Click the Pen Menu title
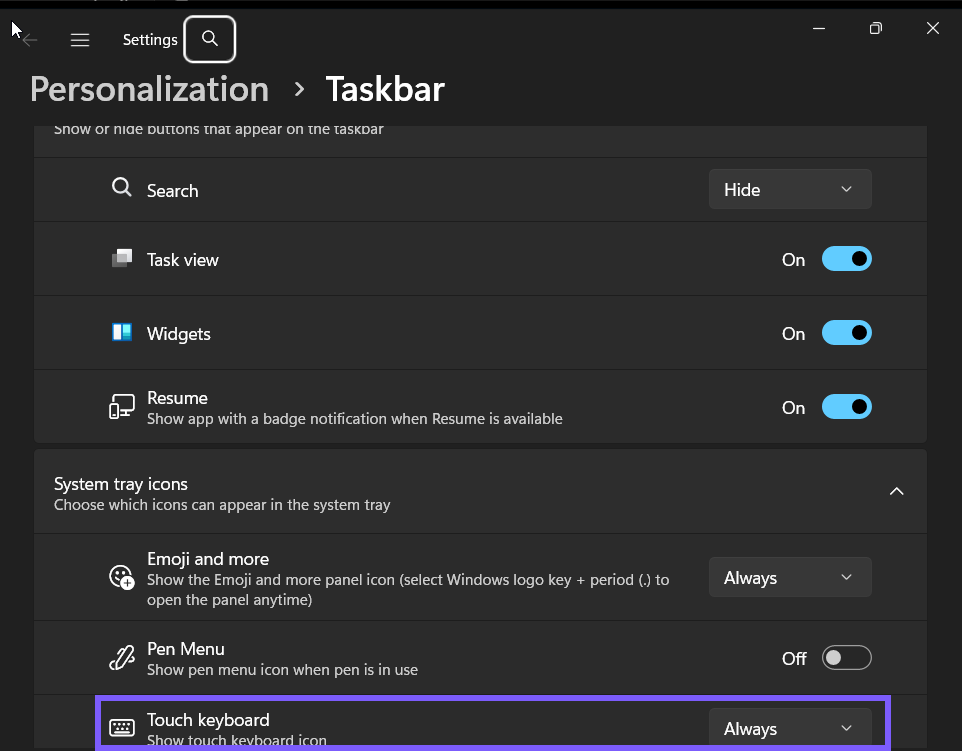This screenshot has width=962, height=751. 186,649
